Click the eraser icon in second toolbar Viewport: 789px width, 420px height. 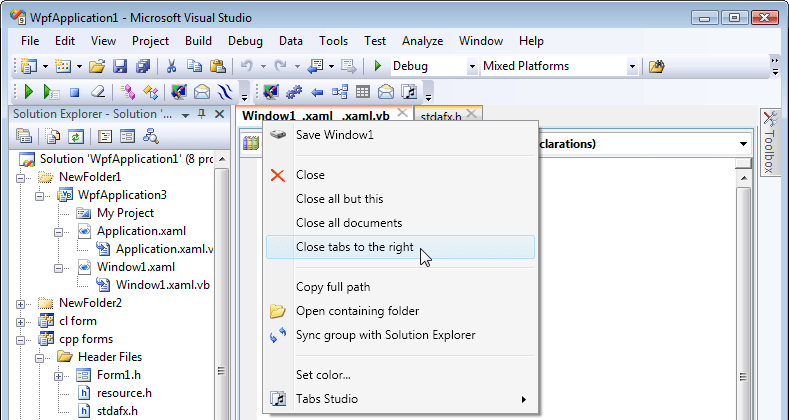(98, 92)
